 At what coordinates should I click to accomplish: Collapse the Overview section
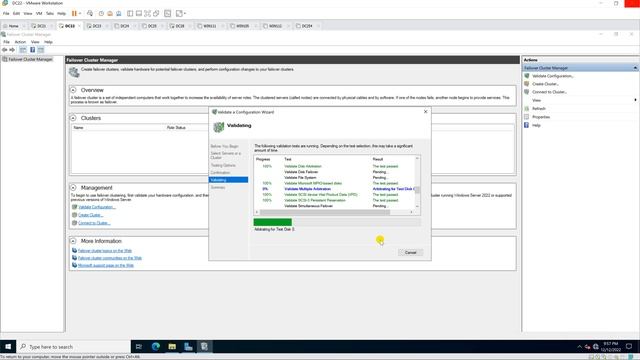coord(73,90)
